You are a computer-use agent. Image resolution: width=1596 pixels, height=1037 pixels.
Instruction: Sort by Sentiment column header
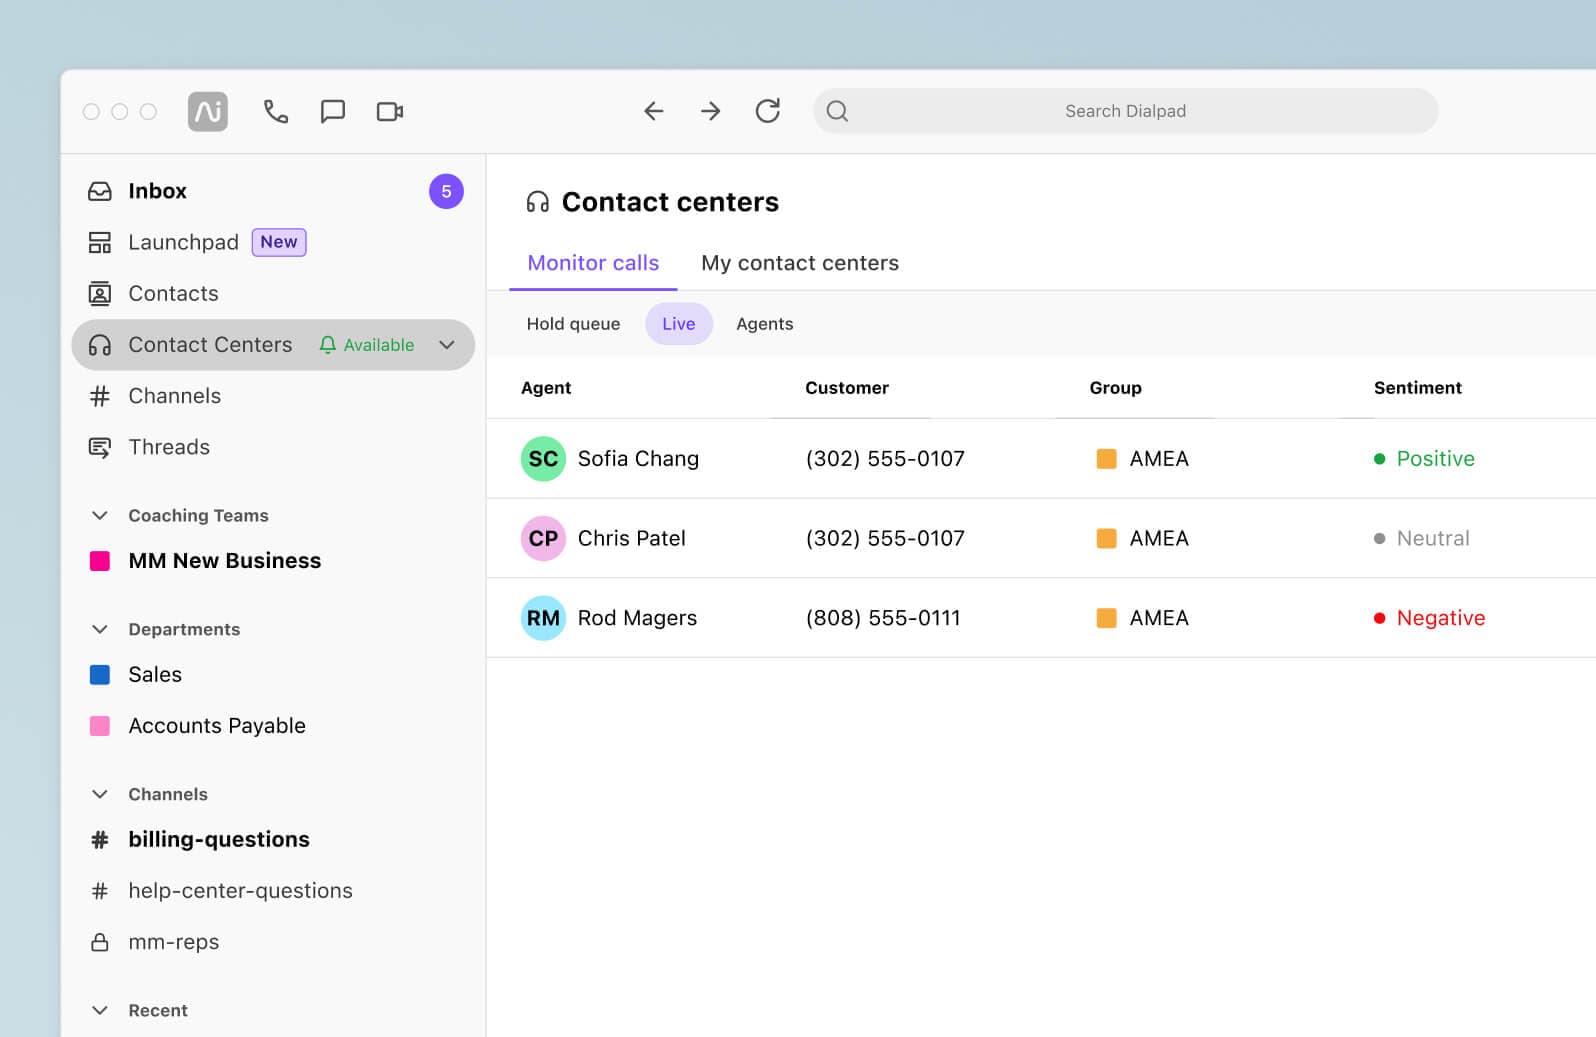coord(1418,388)
